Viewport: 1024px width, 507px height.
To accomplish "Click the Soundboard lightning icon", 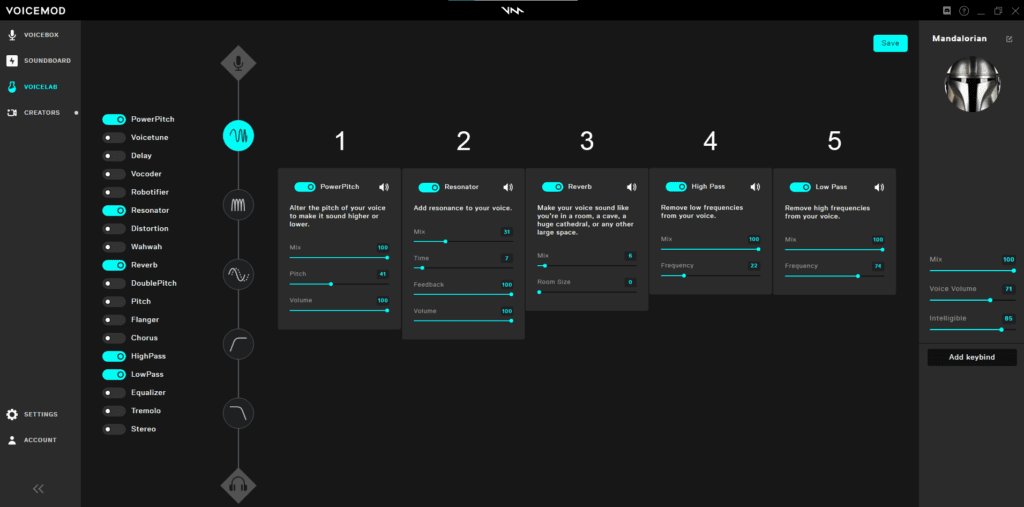I will tap(12, 61).
